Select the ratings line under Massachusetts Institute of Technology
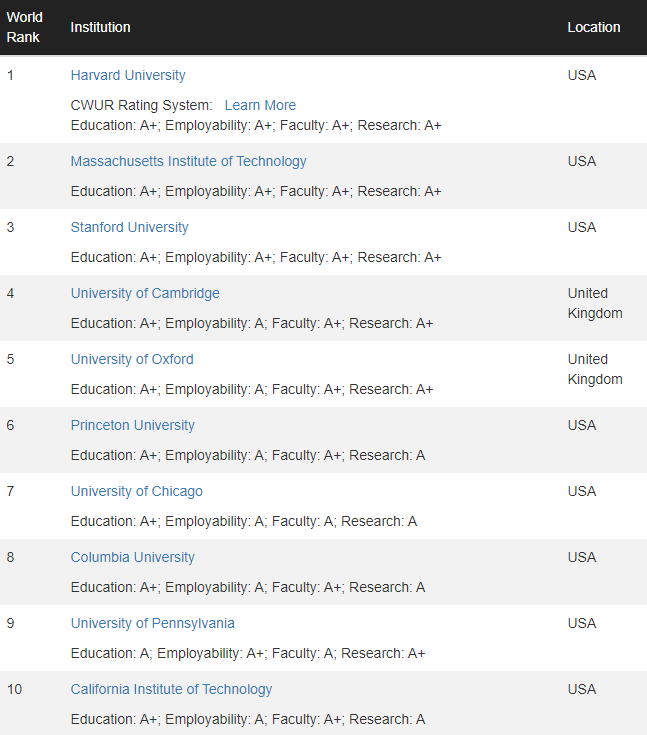The image size is (647, 735). tap(256, 191)
